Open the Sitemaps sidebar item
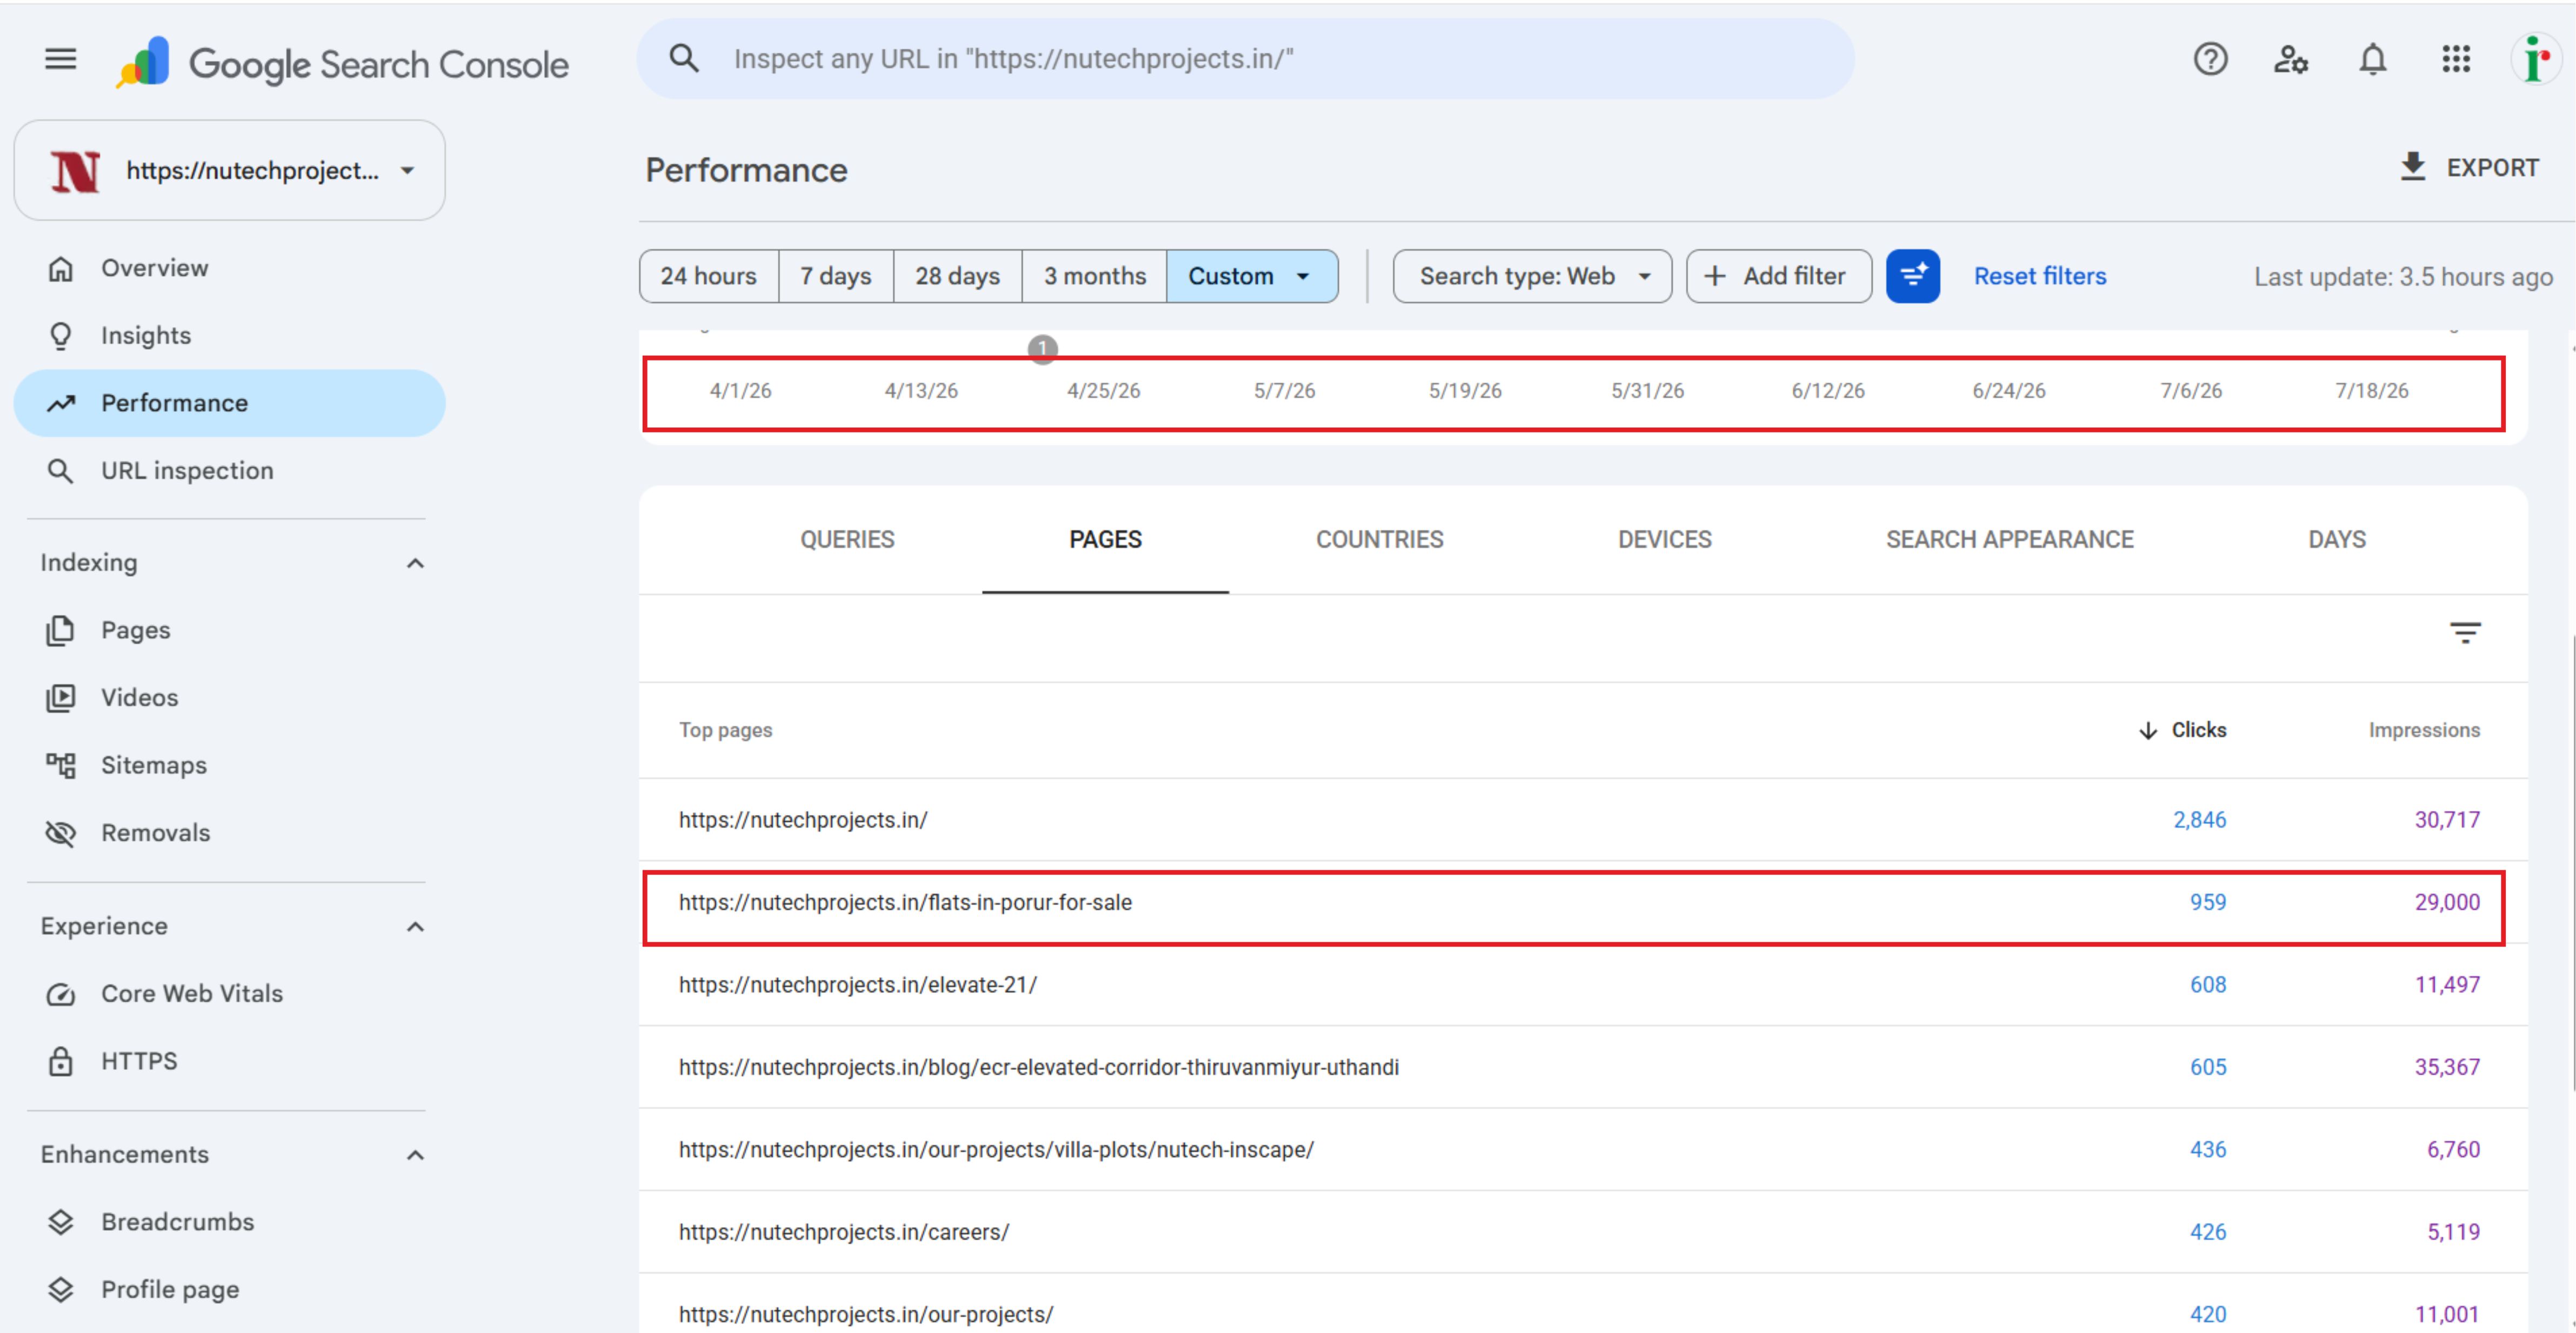The width and height of the screenshot is (2576, 1333). (229, 765)
